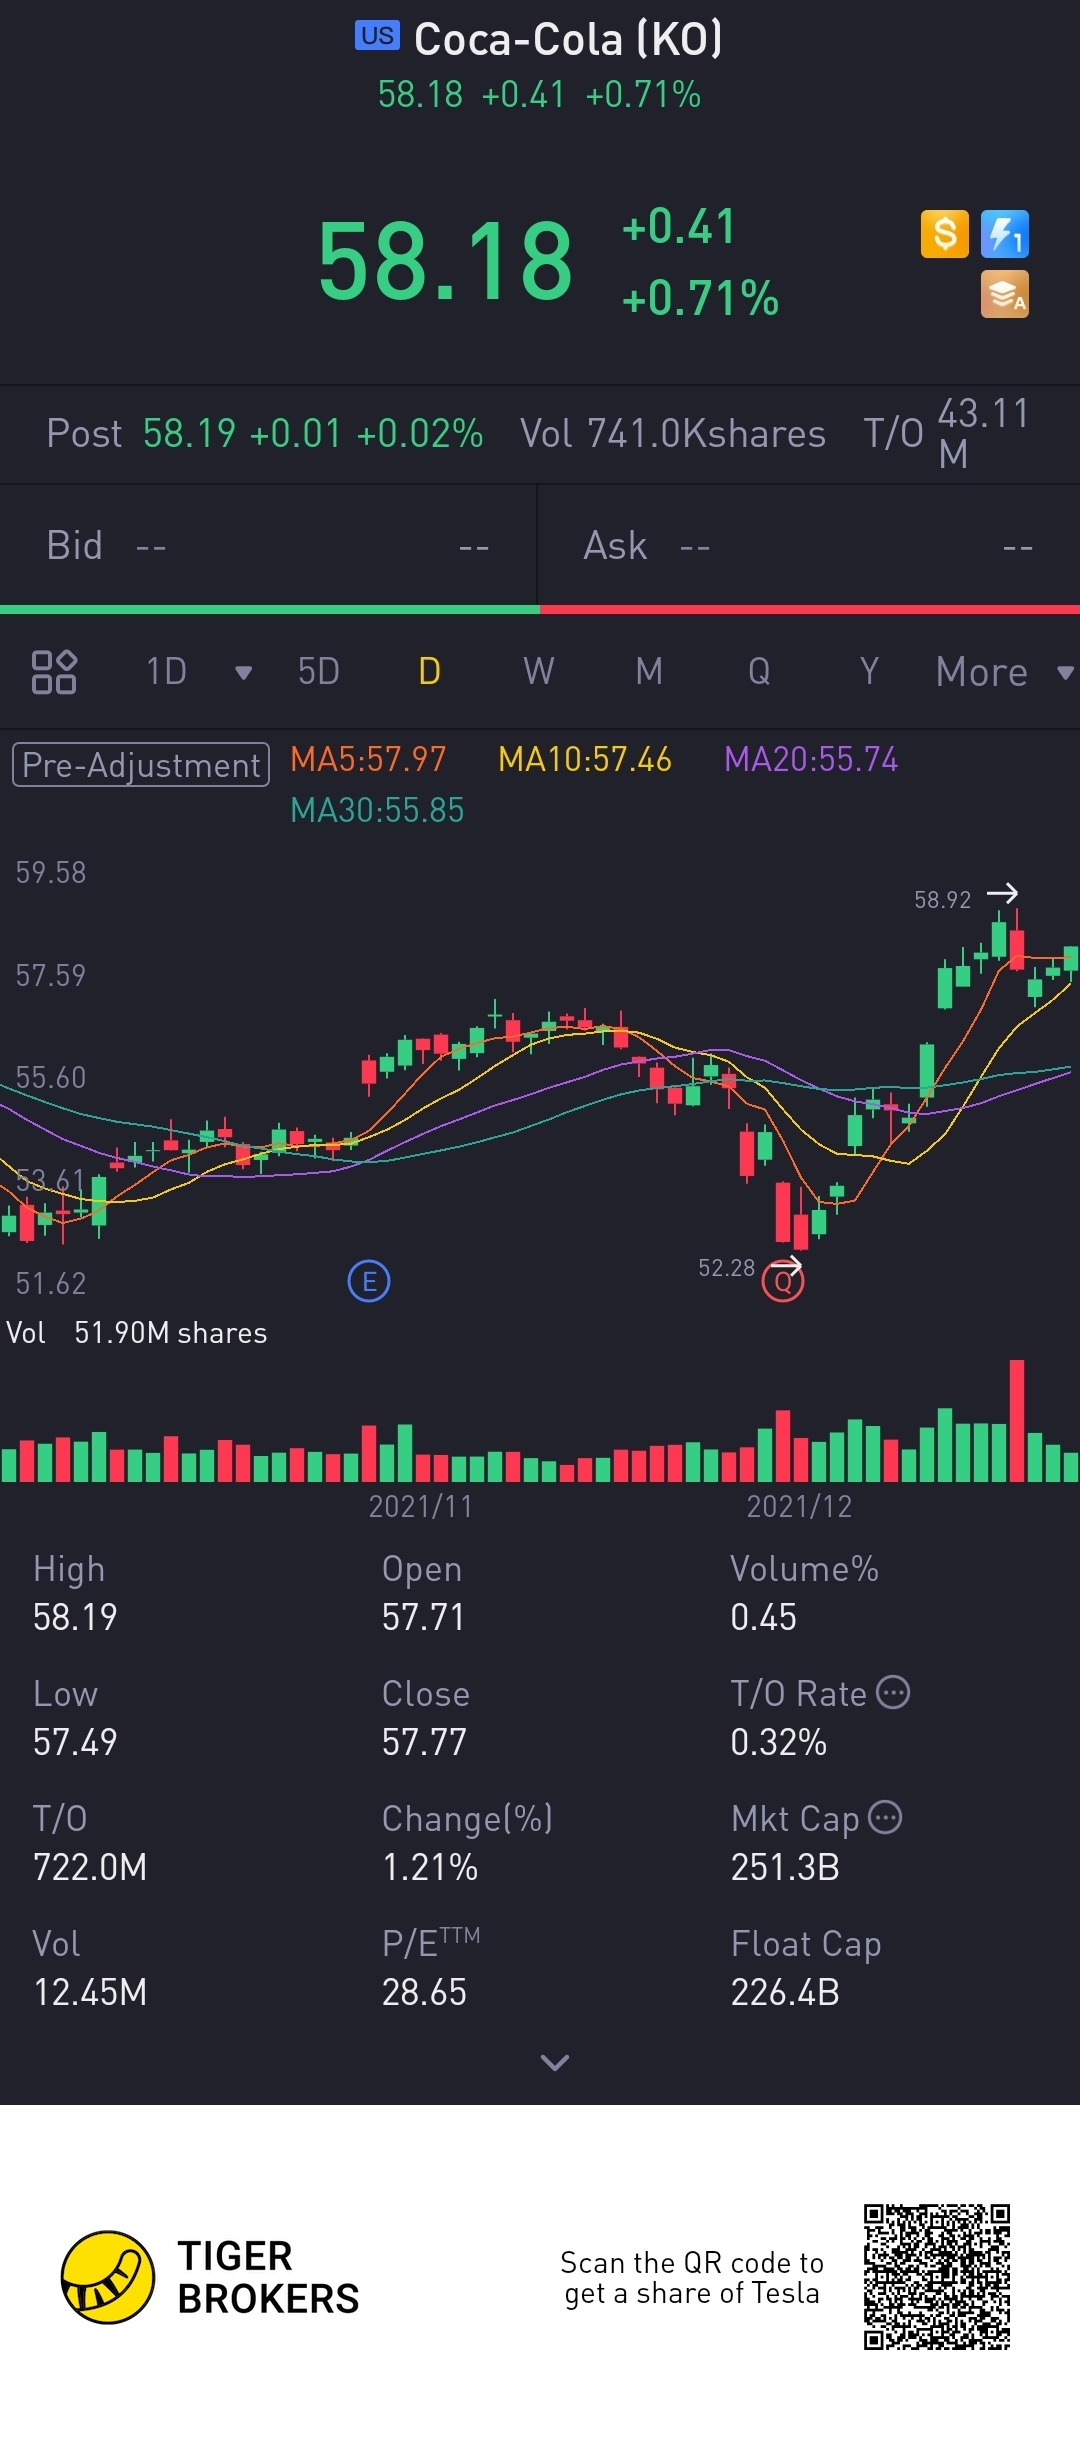Select the Y yearly chart tab
The image size is (1080, 2450).
click(x=869, y=672)
